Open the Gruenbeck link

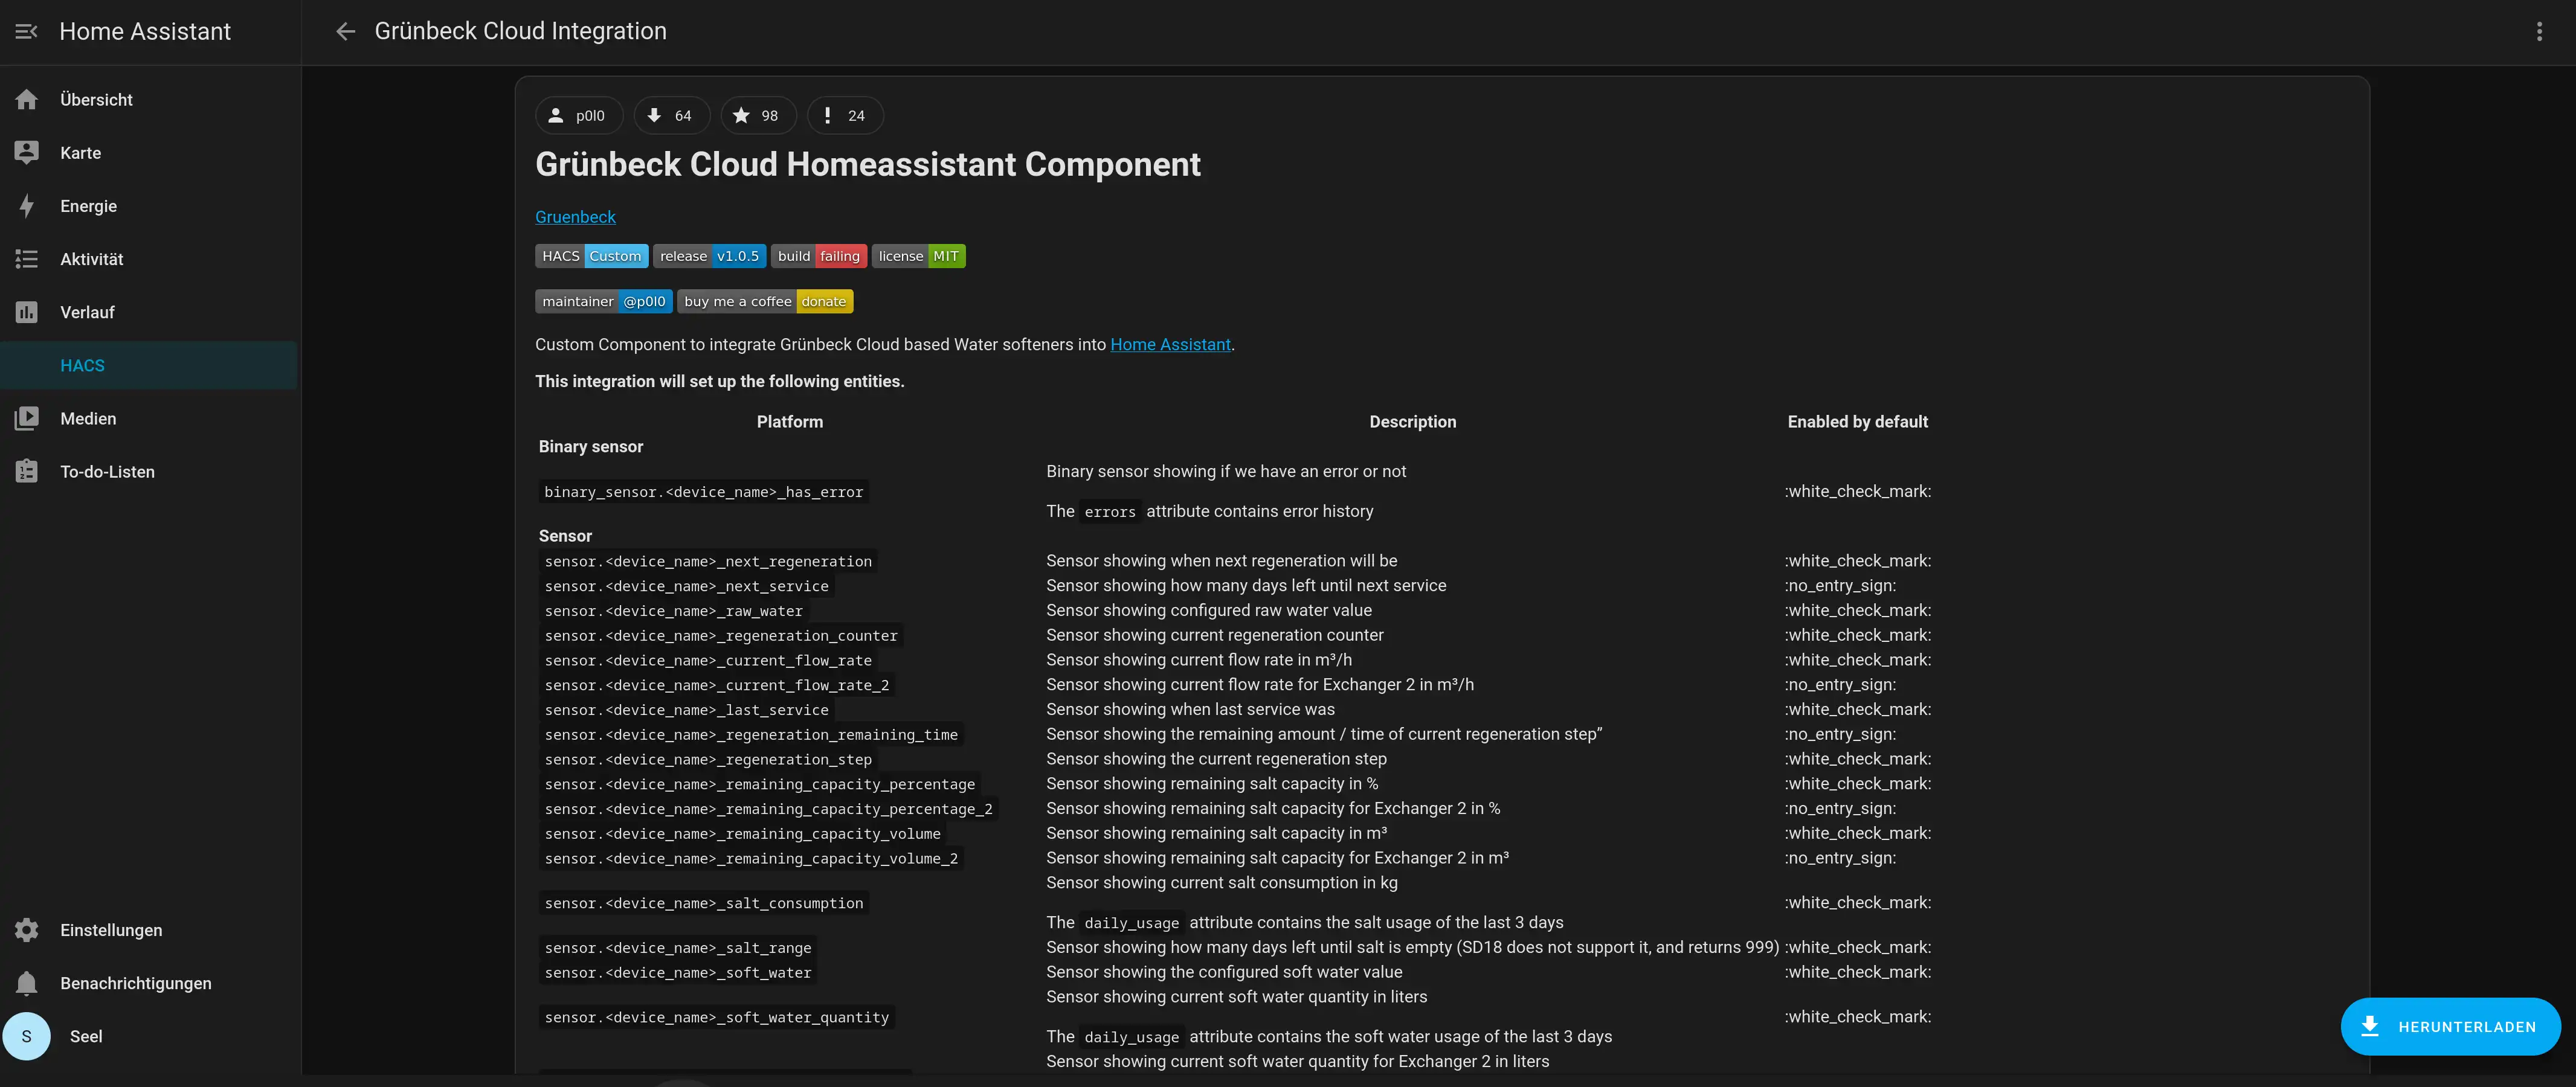(575, 217)
